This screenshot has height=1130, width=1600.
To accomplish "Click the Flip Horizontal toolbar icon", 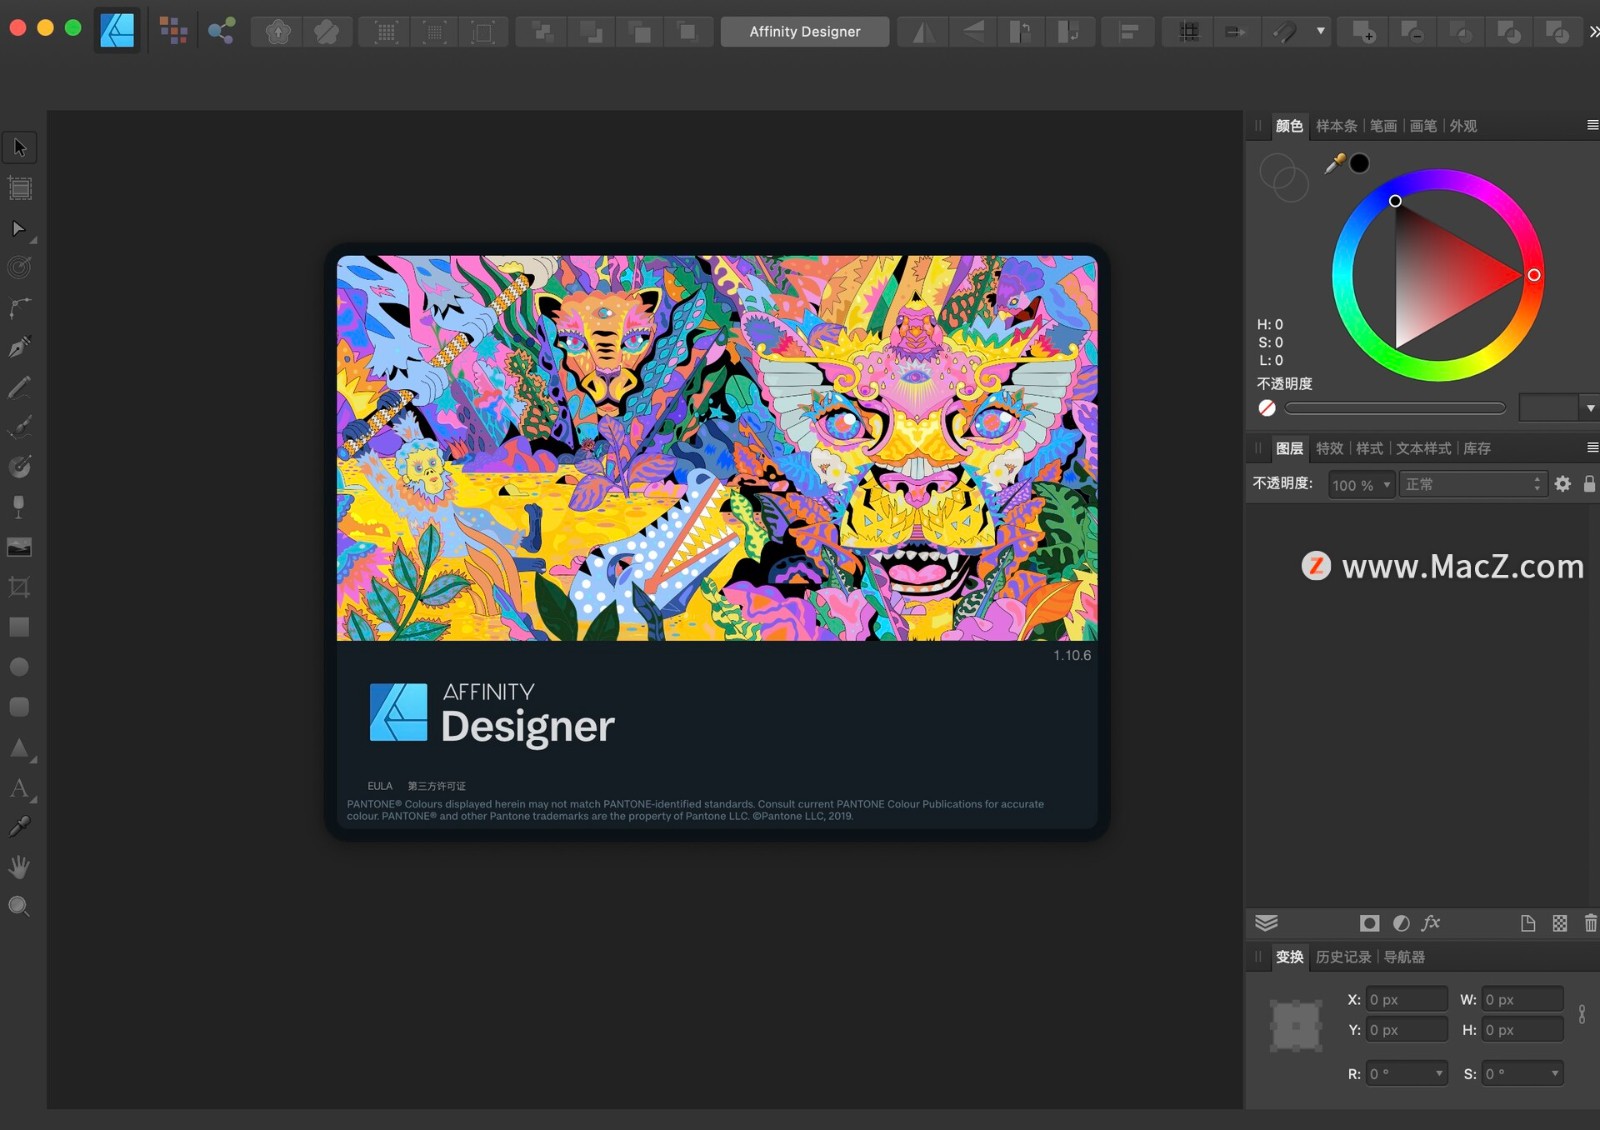I will 923,32.
